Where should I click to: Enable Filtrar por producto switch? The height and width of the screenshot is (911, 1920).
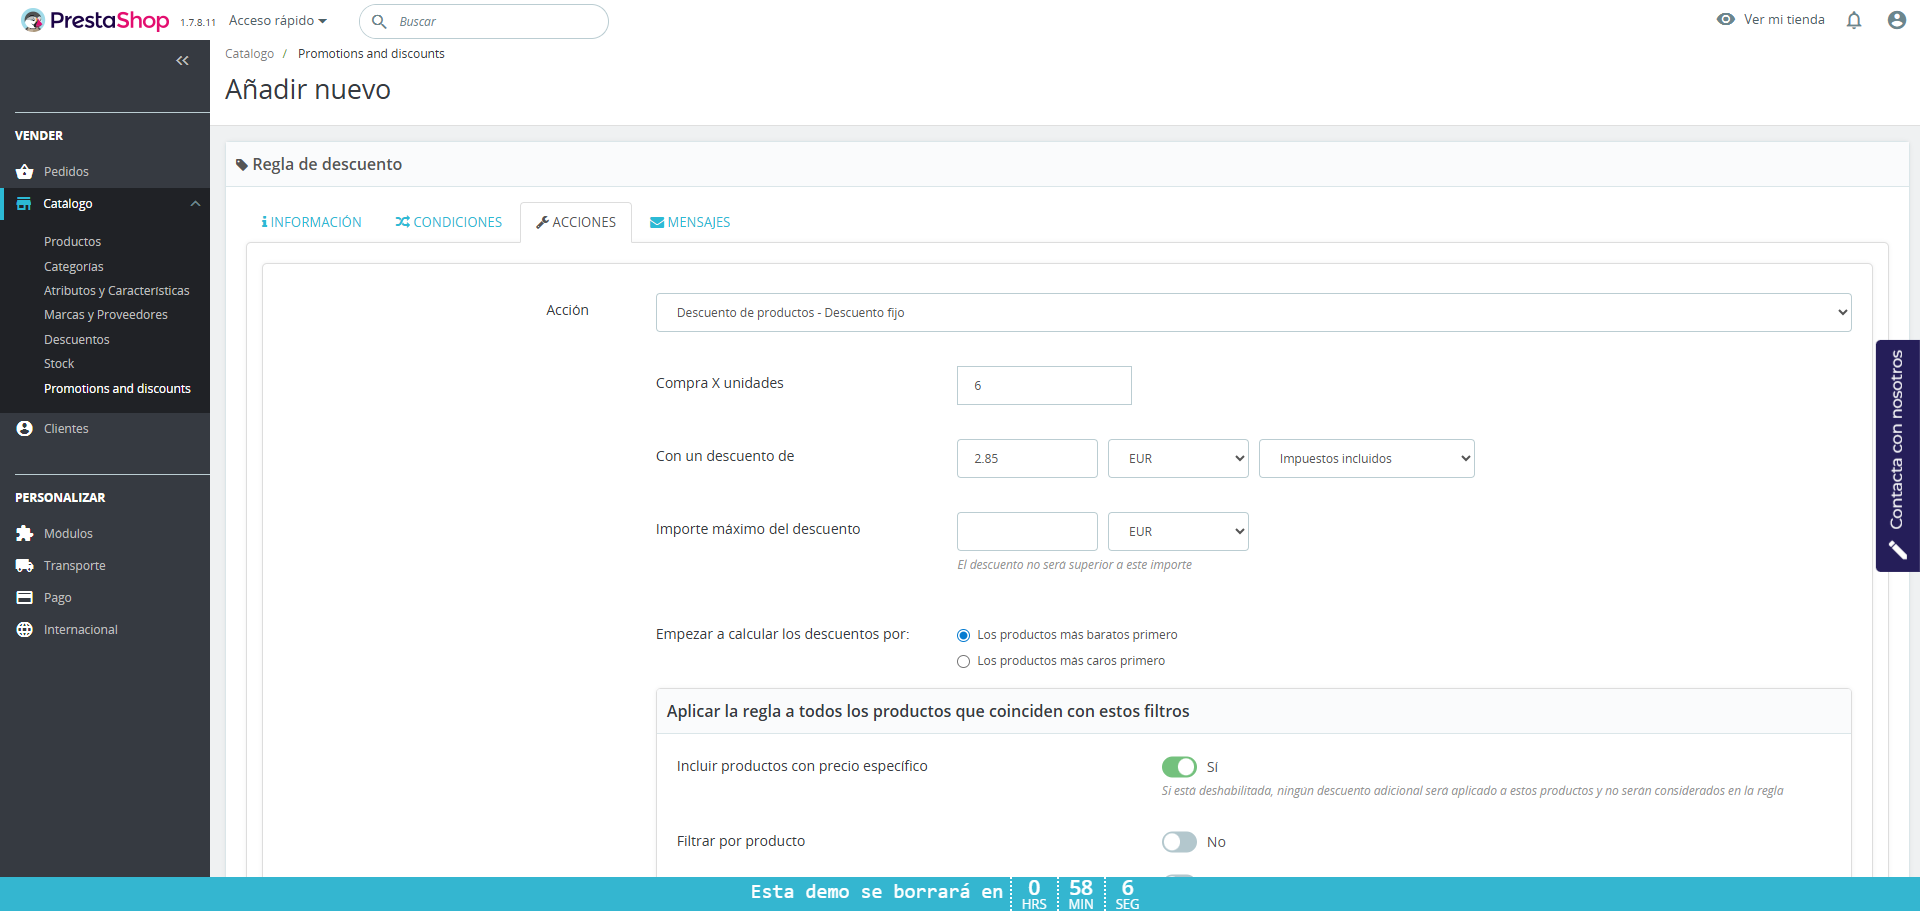tap(1179, 842)
